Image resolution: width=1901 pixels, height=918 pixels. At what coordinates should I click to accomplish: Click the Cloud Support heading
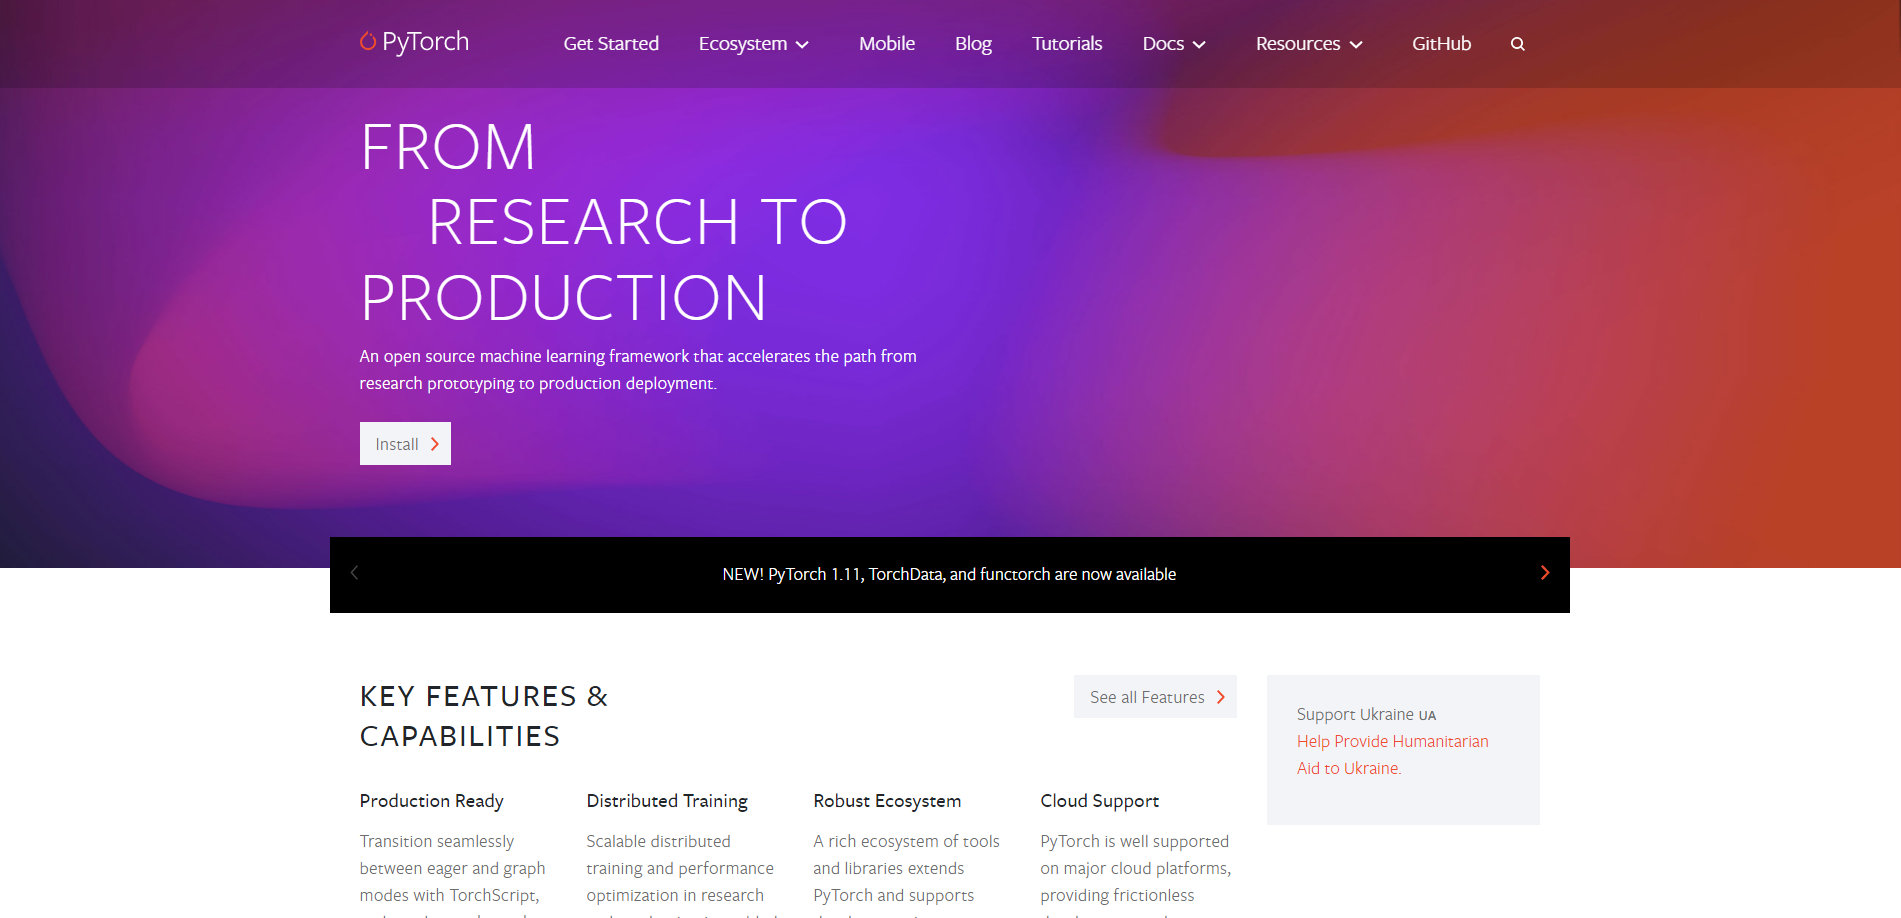tap(1099, 801)
